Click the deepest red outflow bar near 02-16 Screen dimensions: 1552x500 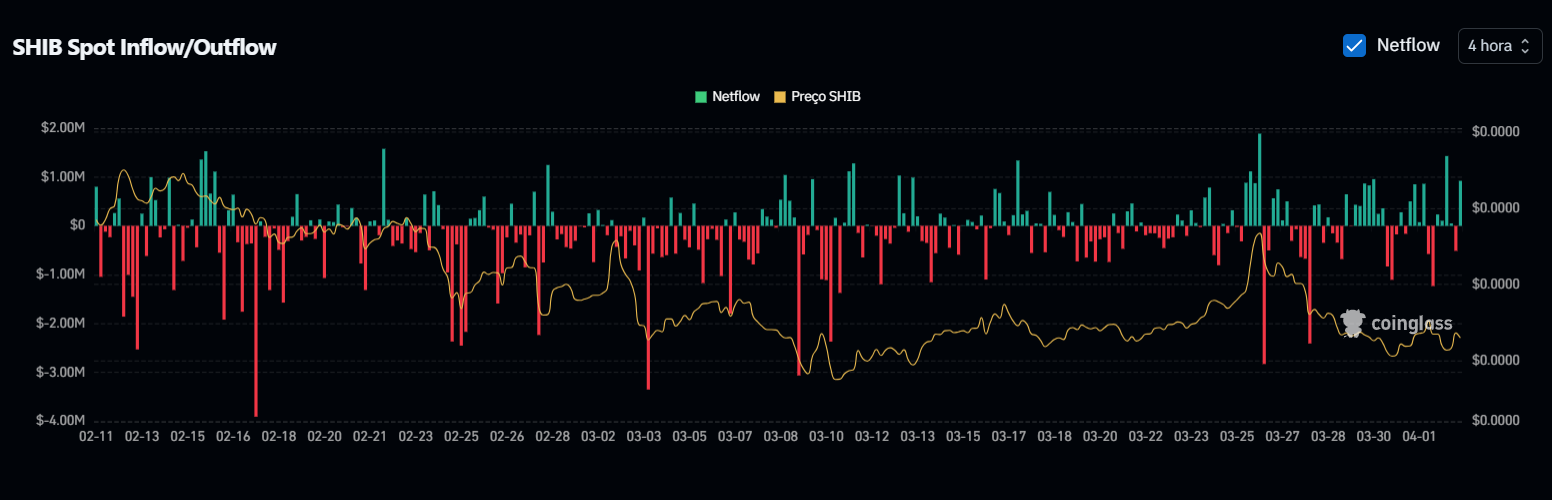tap(256, 320)
